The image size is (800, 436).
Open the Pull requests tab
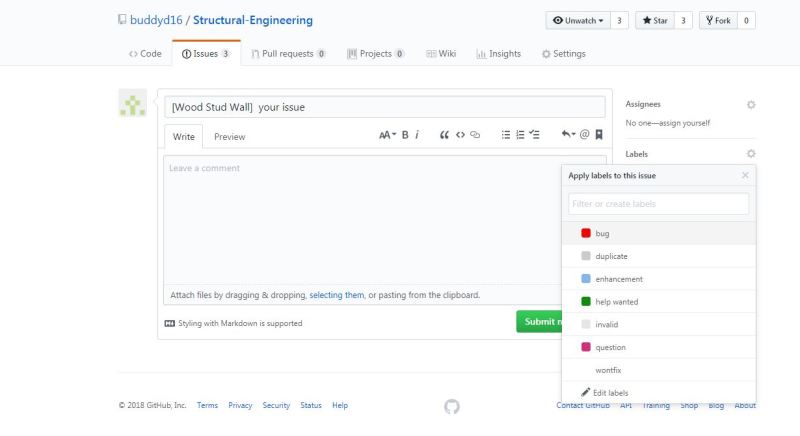pos(288,54)
